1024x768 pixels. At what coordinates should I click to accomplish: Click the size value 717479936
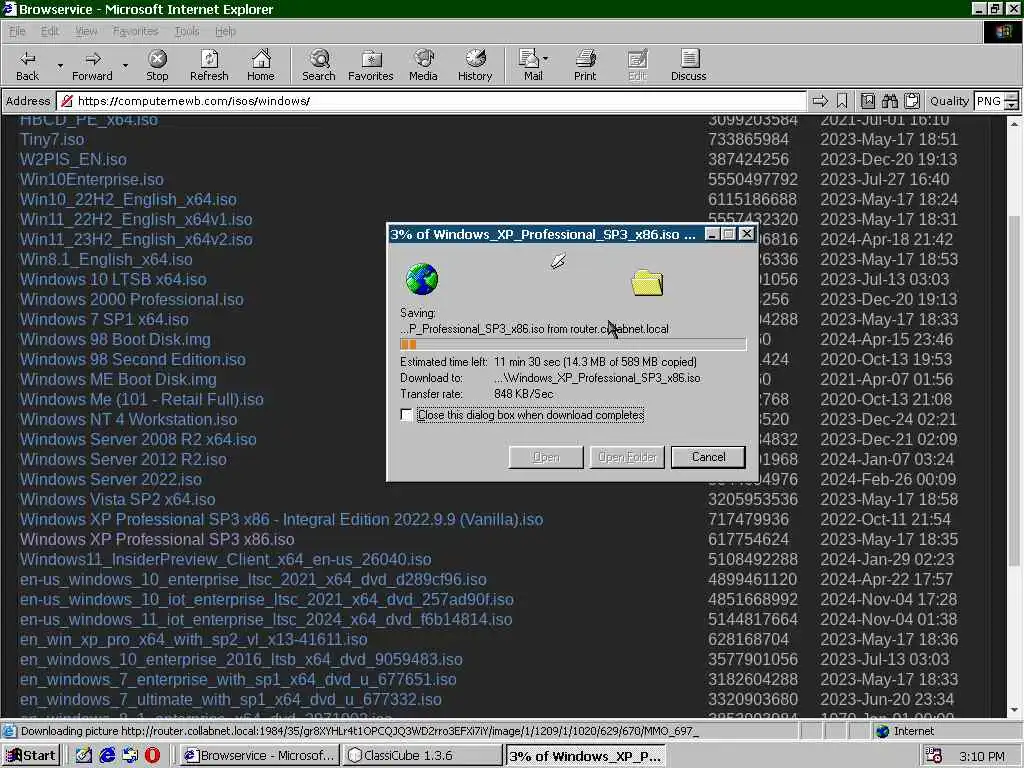pos(748,519)
